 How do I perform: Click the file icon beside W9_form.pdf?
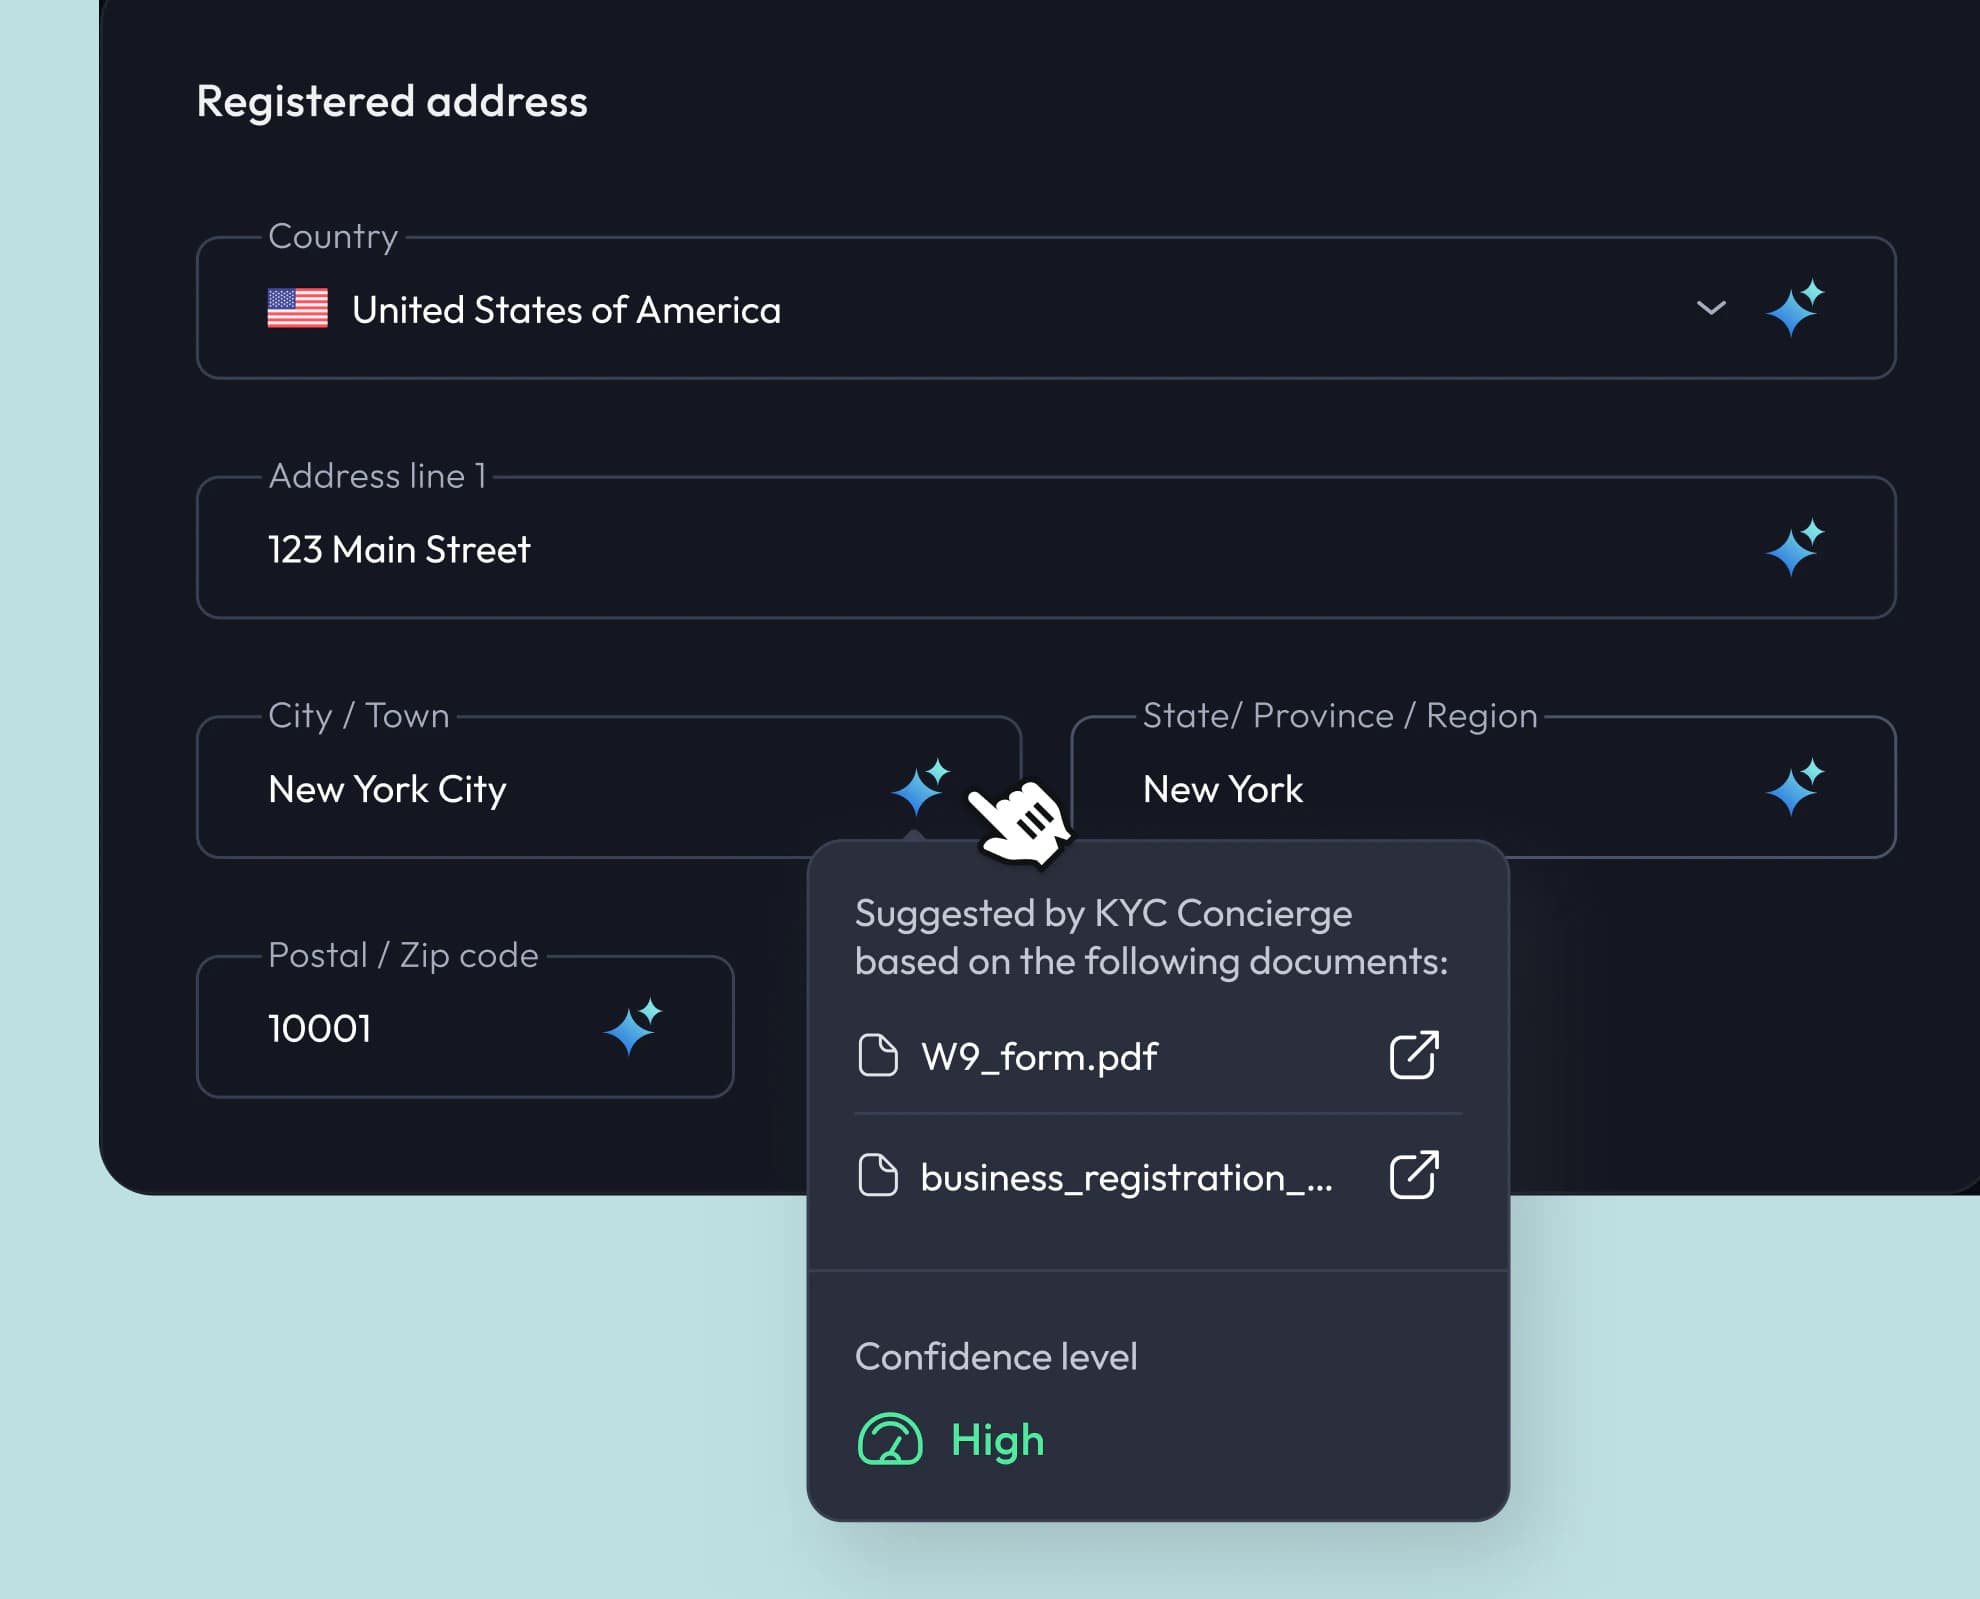tap(878, 1056)
